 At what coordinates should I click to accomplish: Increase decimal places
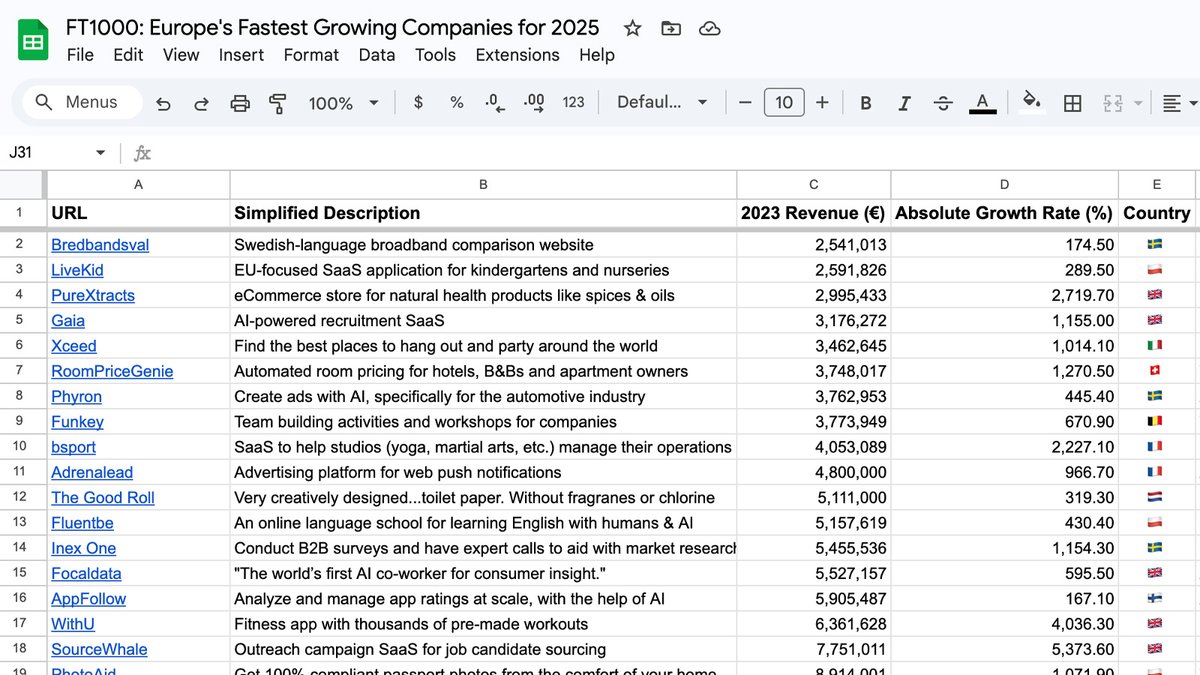[531, 102]
